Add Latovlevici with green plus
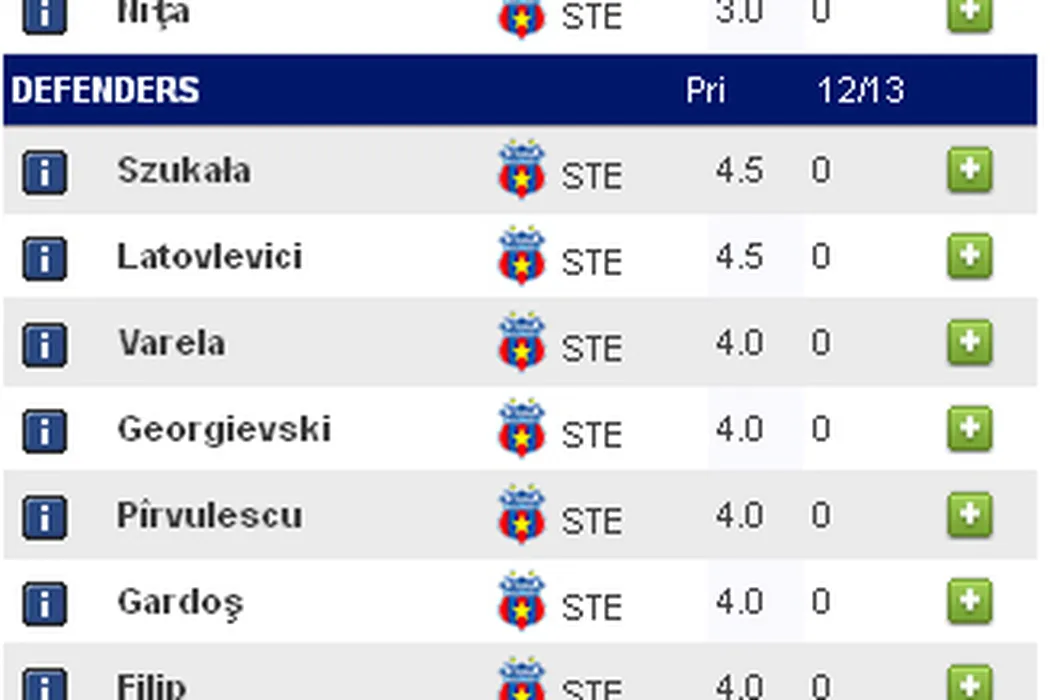 (969, 256)
